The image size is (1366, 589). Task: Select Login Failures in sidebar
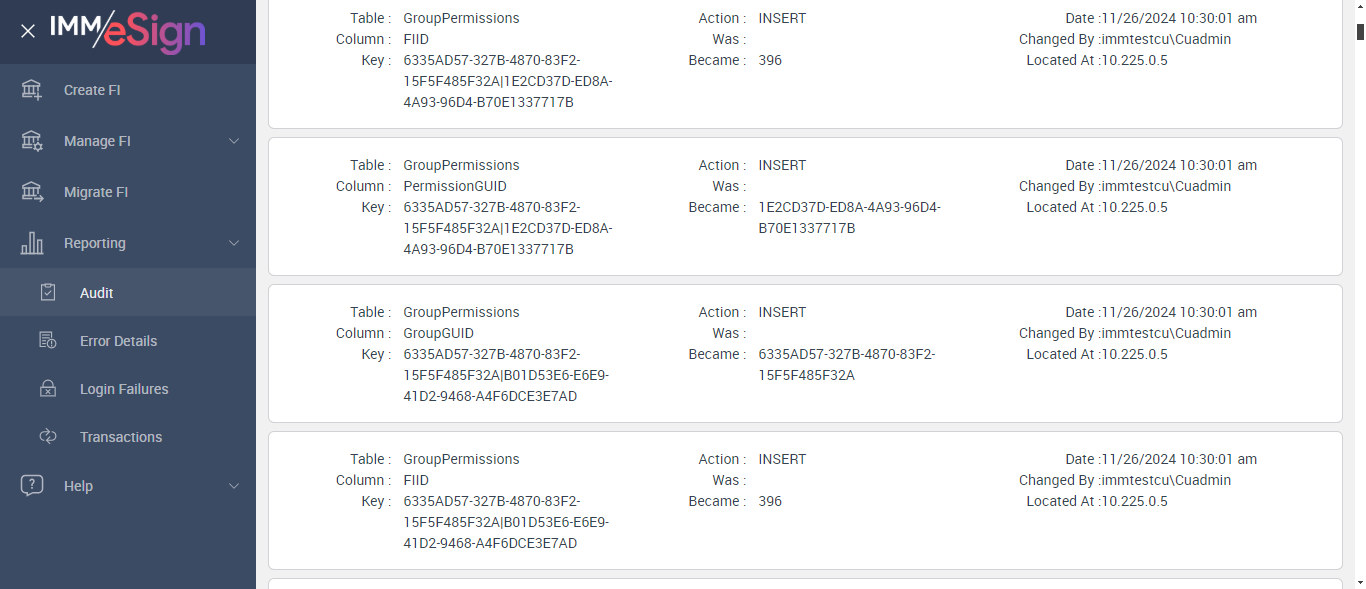pos(124,389)
